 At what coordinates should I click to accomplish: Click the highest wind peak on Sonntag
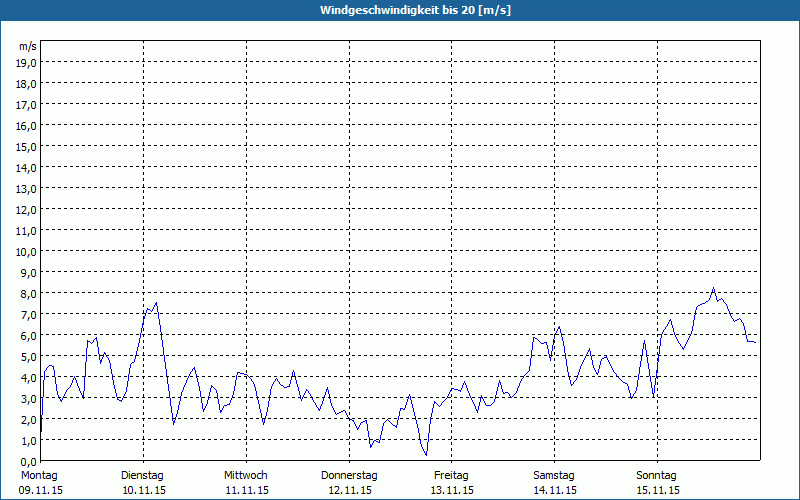(x=713, y=289)
